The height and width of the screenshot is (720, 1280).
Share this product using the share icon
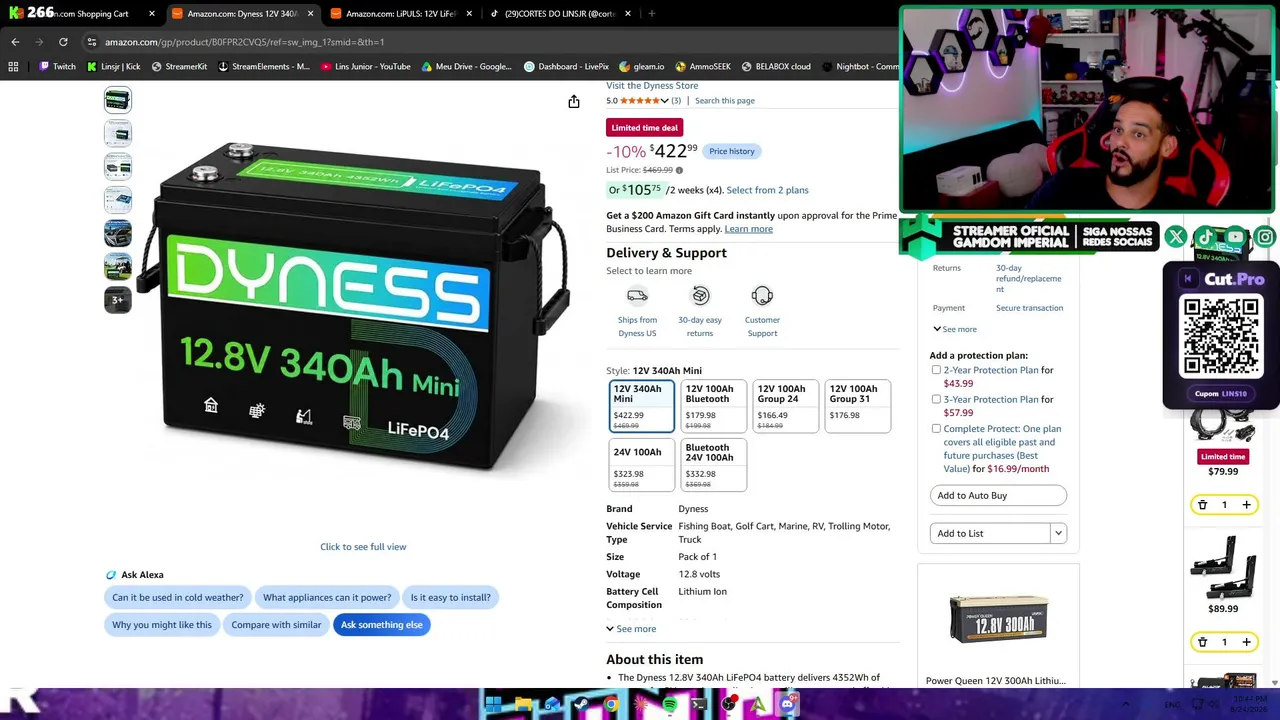tap(574, 101)
